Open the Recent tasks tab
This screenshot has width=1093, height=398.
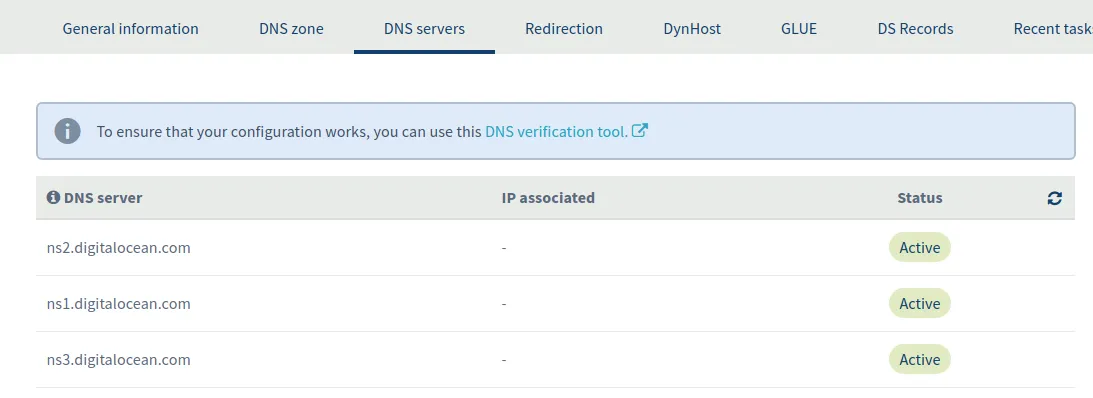coord(1053,29)
